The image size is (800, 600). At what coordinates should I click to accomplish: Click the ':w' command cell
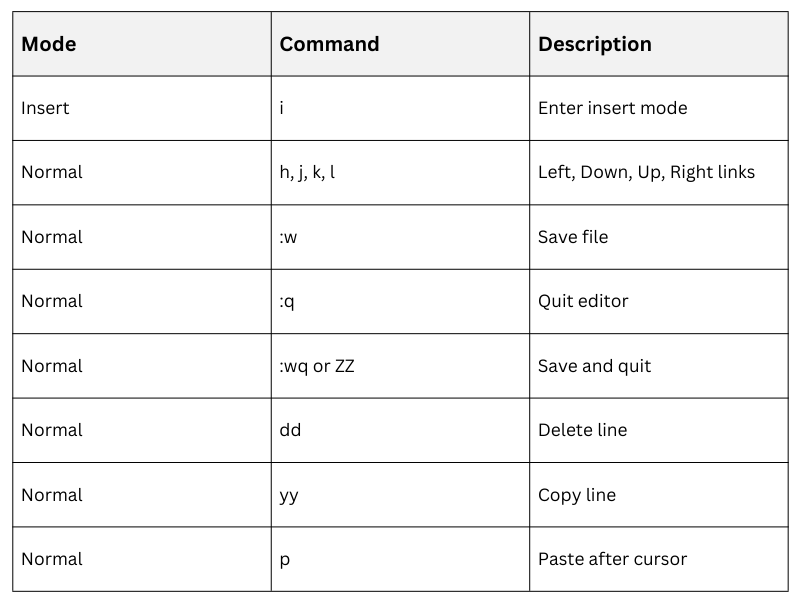pos(289,237)
